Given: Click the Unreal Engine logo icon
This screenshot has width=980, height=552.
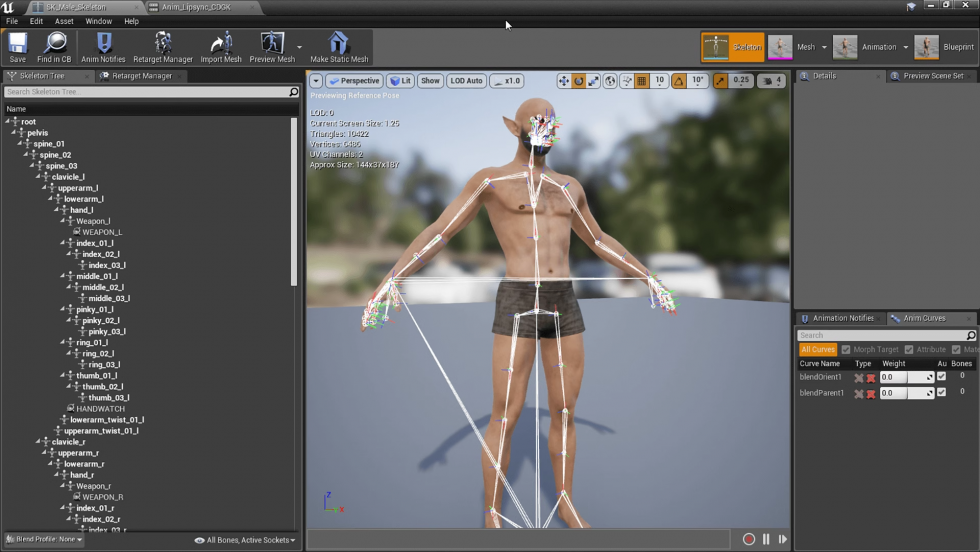Looking at the screenshot, I should point(8,7).
